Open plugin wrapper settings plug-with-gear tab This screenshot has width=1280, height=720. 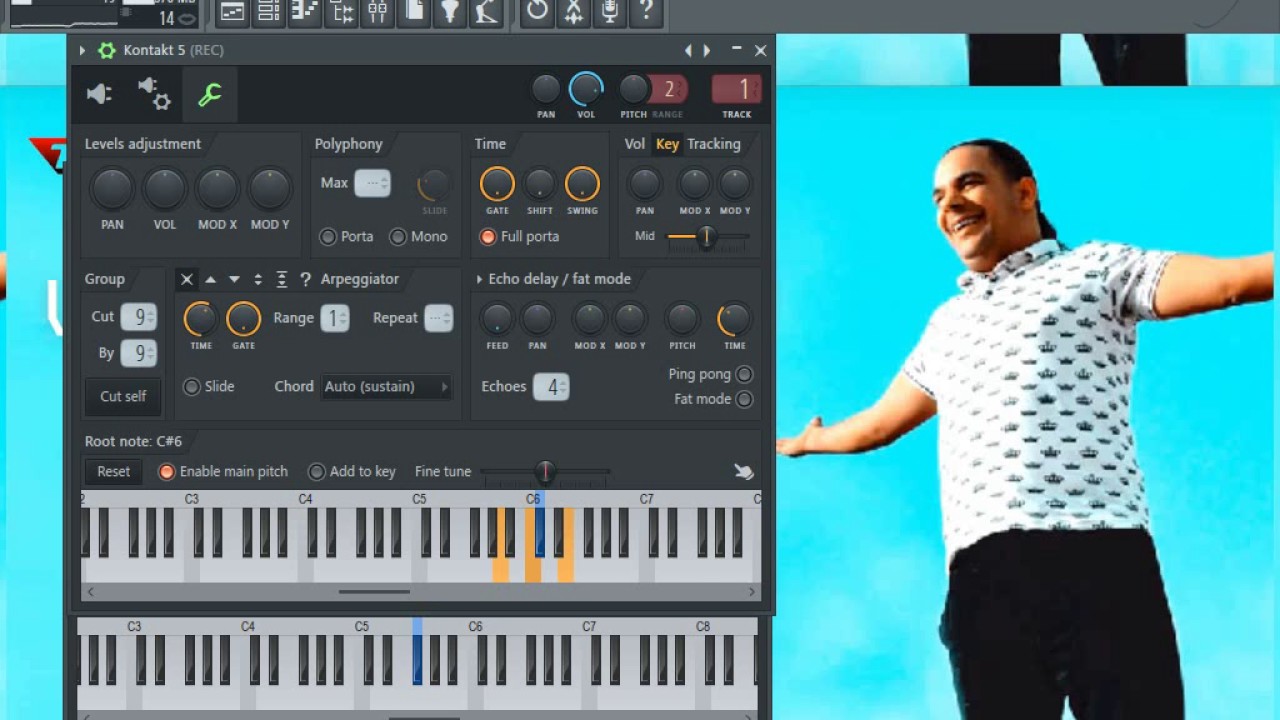click(x=154, y=94)
